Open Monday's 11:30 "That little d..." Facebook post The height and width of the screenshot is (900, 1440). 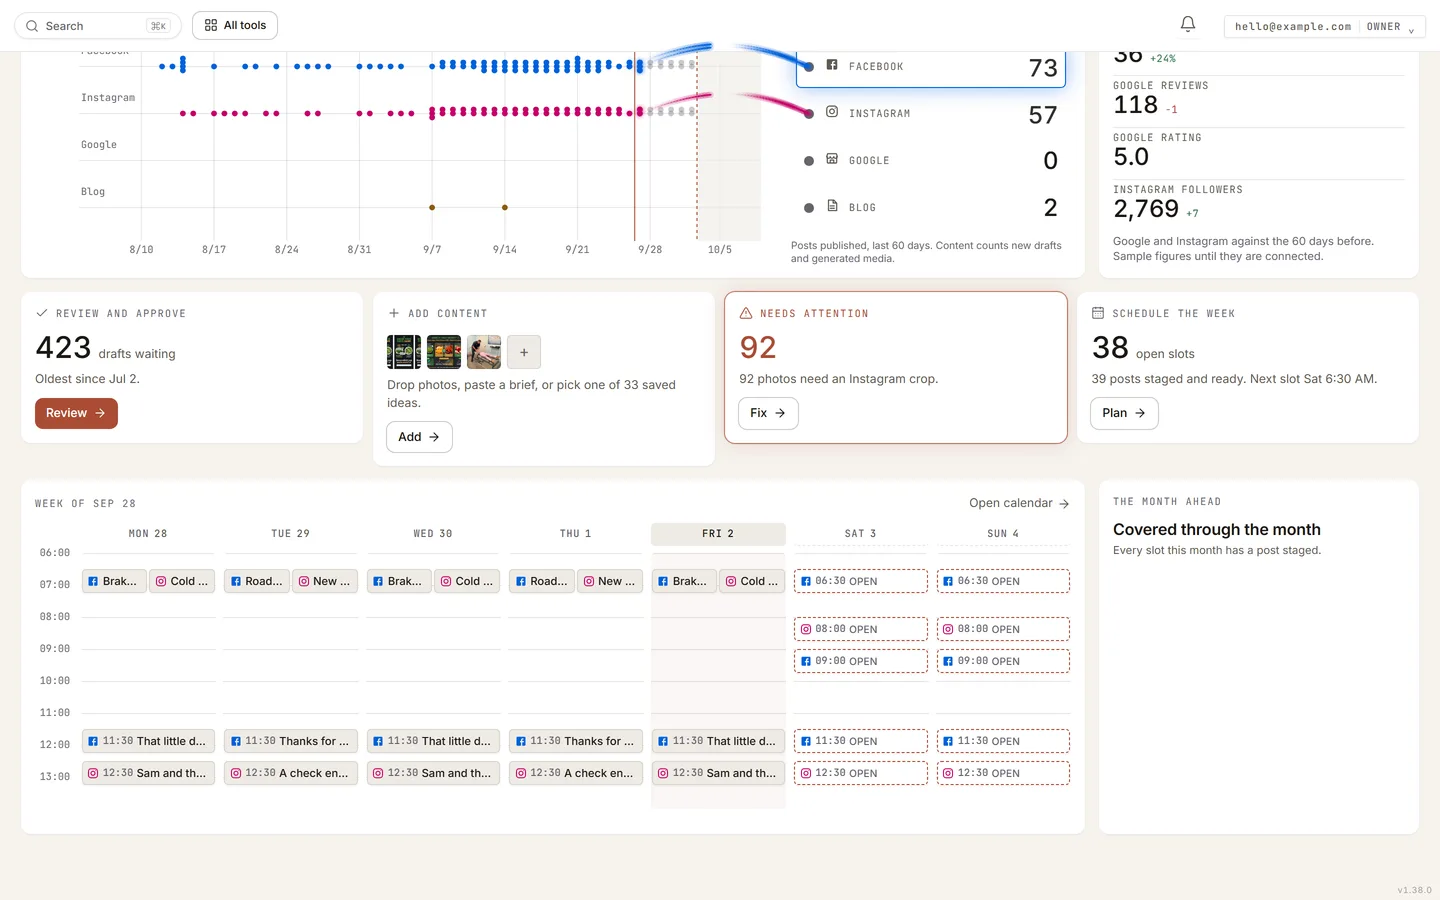tap(148, 741)
